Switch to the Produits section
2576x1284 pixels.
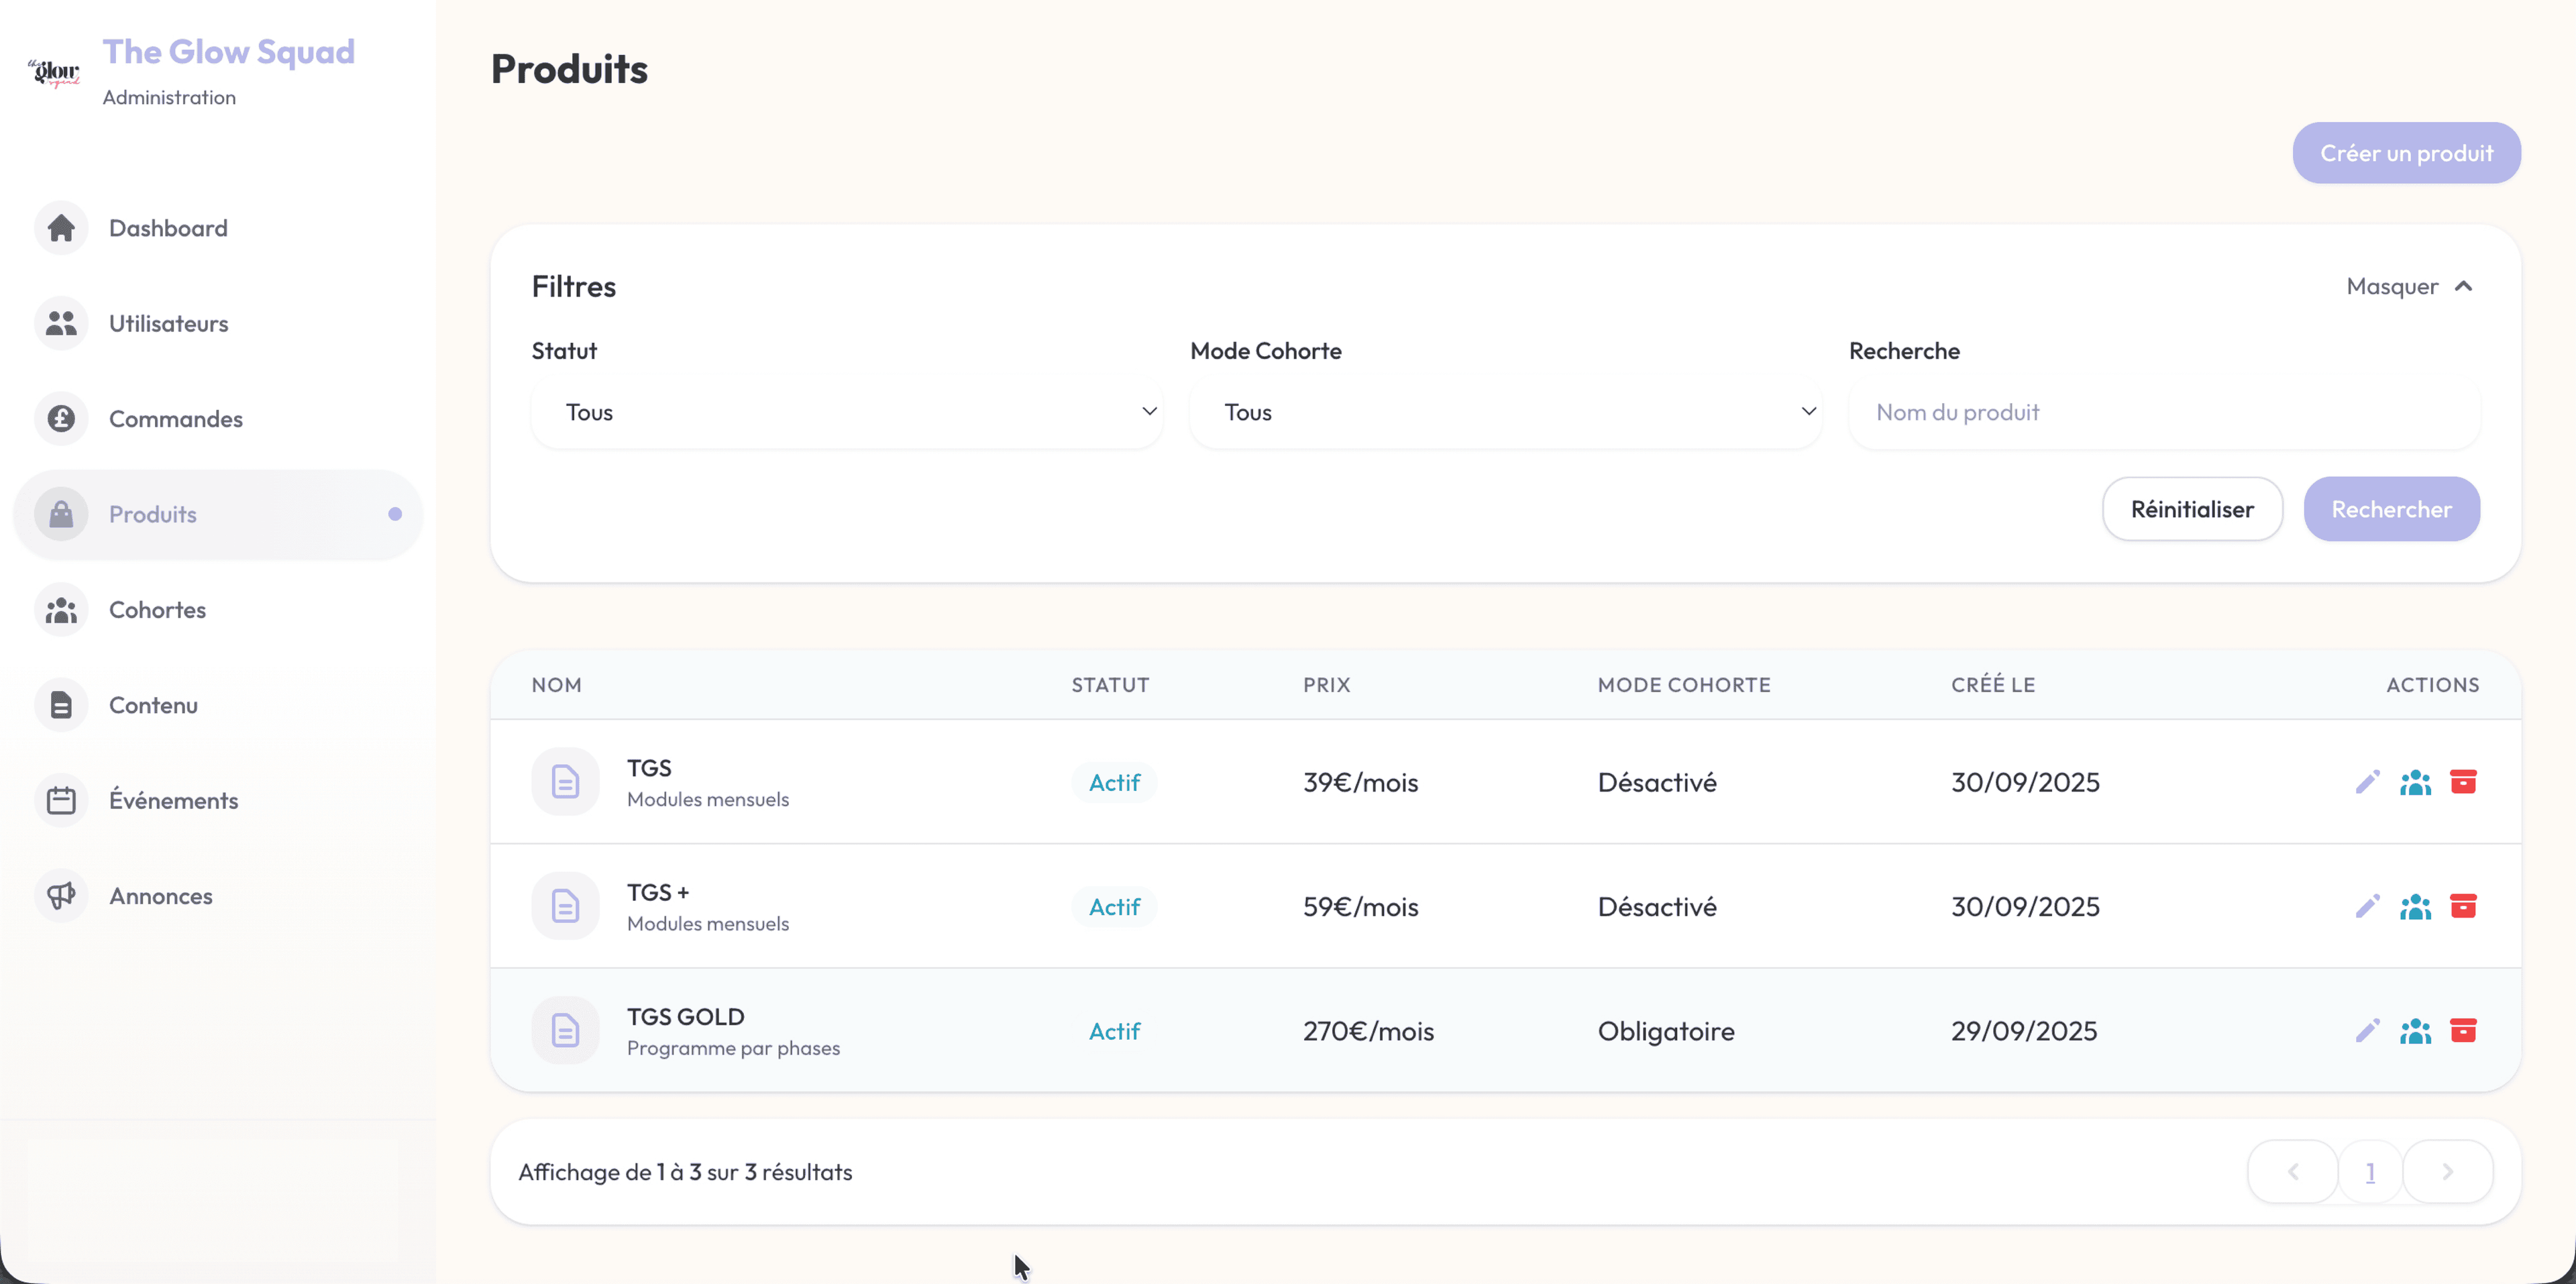coord(152,514)
